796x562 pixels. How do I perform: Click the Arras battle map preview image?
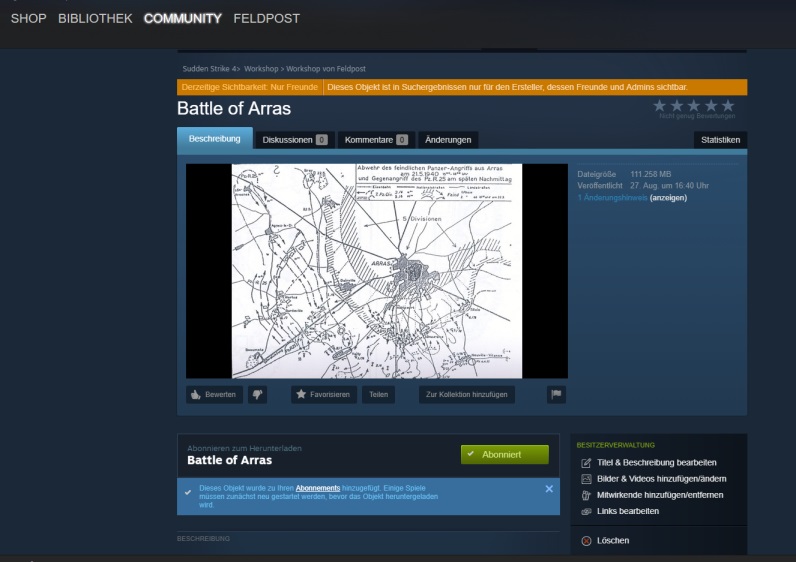click(x=377, y=271)
